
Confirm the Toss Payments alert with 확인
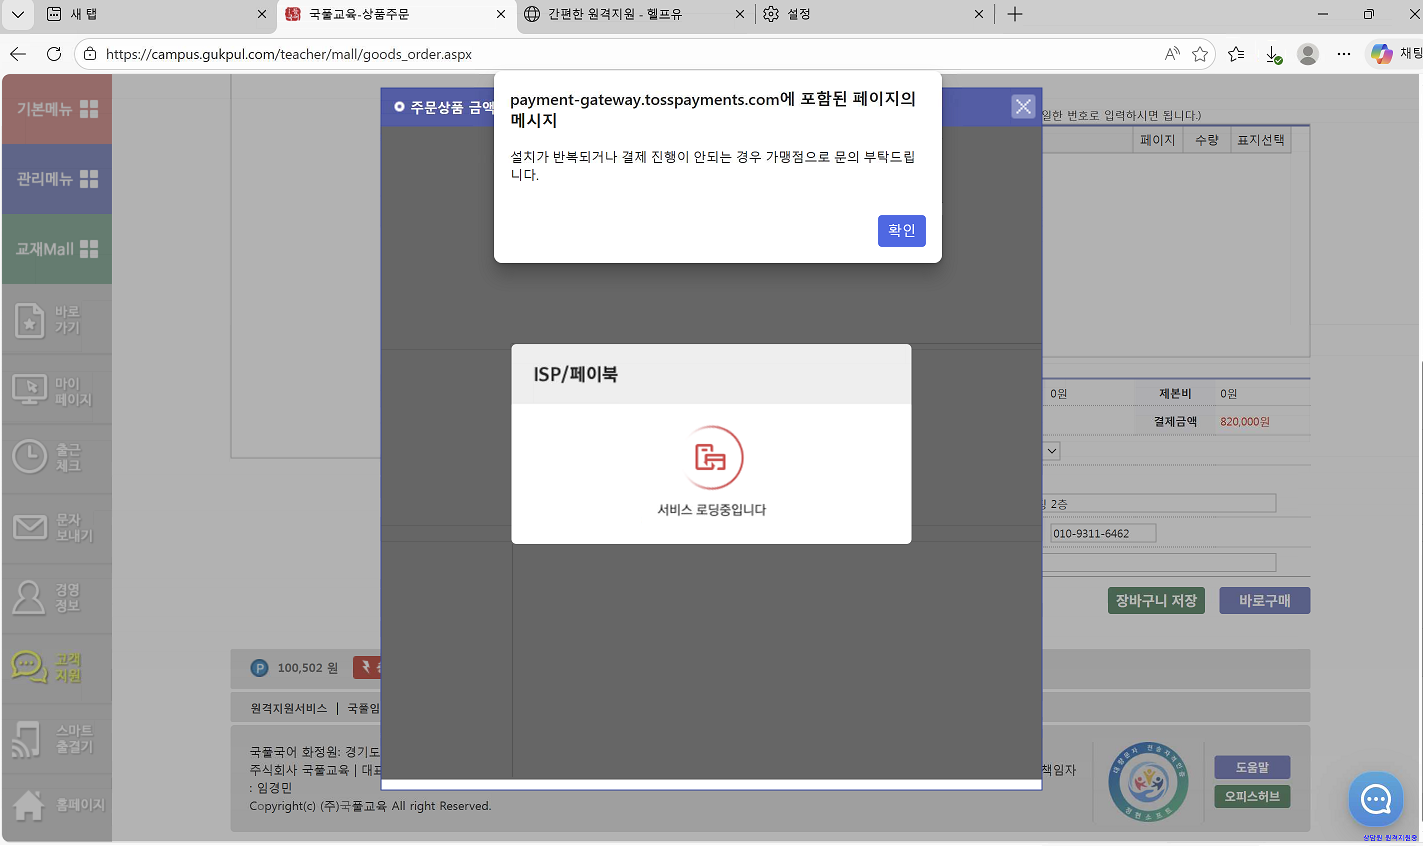(901, 231)
